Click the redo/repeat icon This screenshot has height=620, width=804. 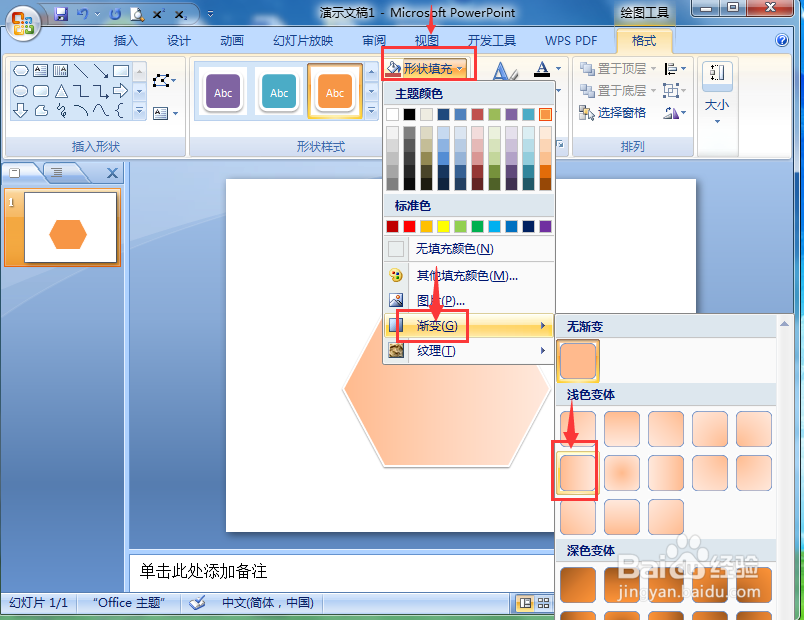coord(115,14)
